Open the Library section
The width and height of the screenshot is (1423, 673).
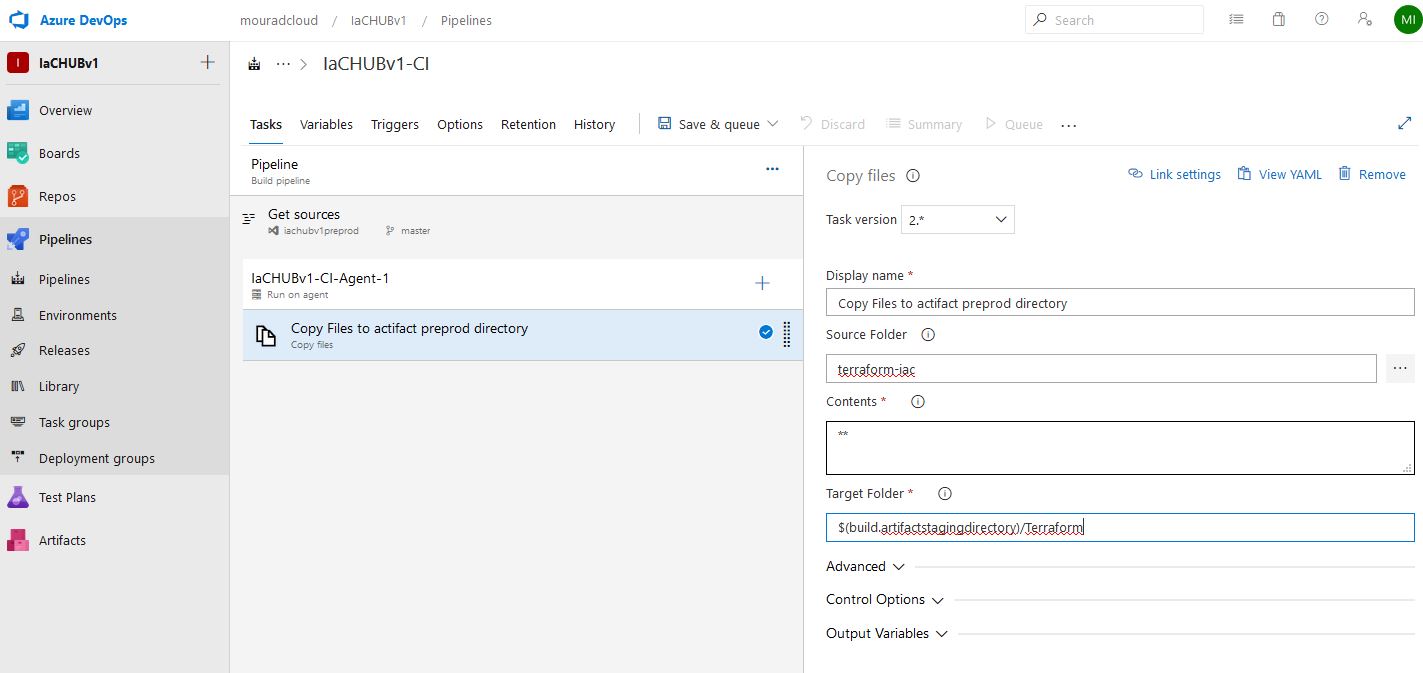point(58,386)
